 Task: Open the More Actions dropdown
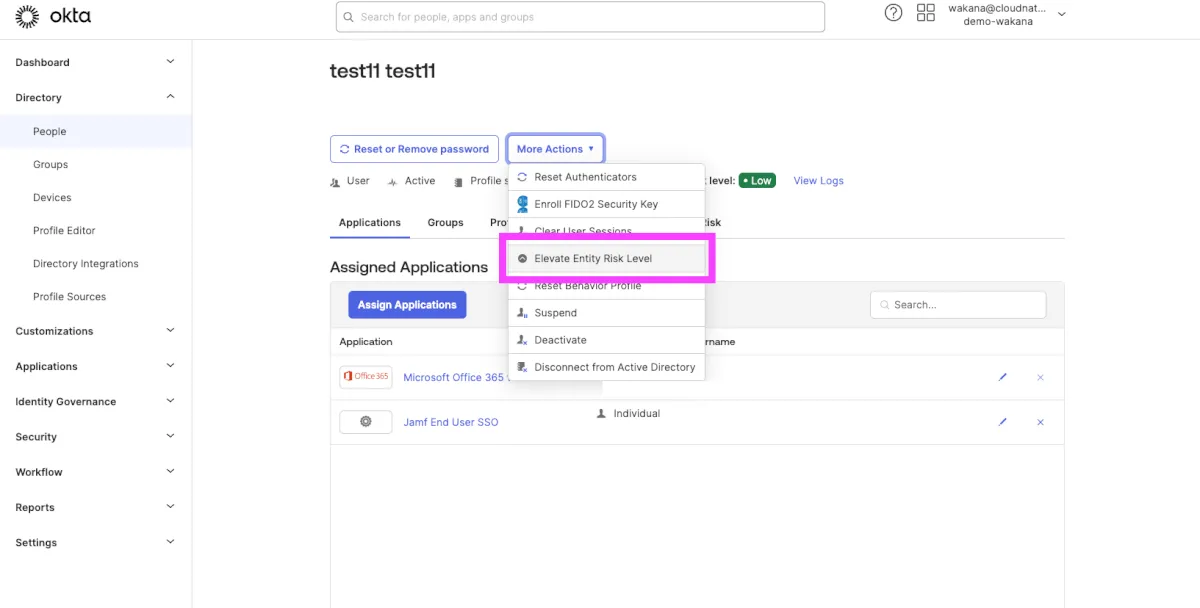click(x=555, y=149)
